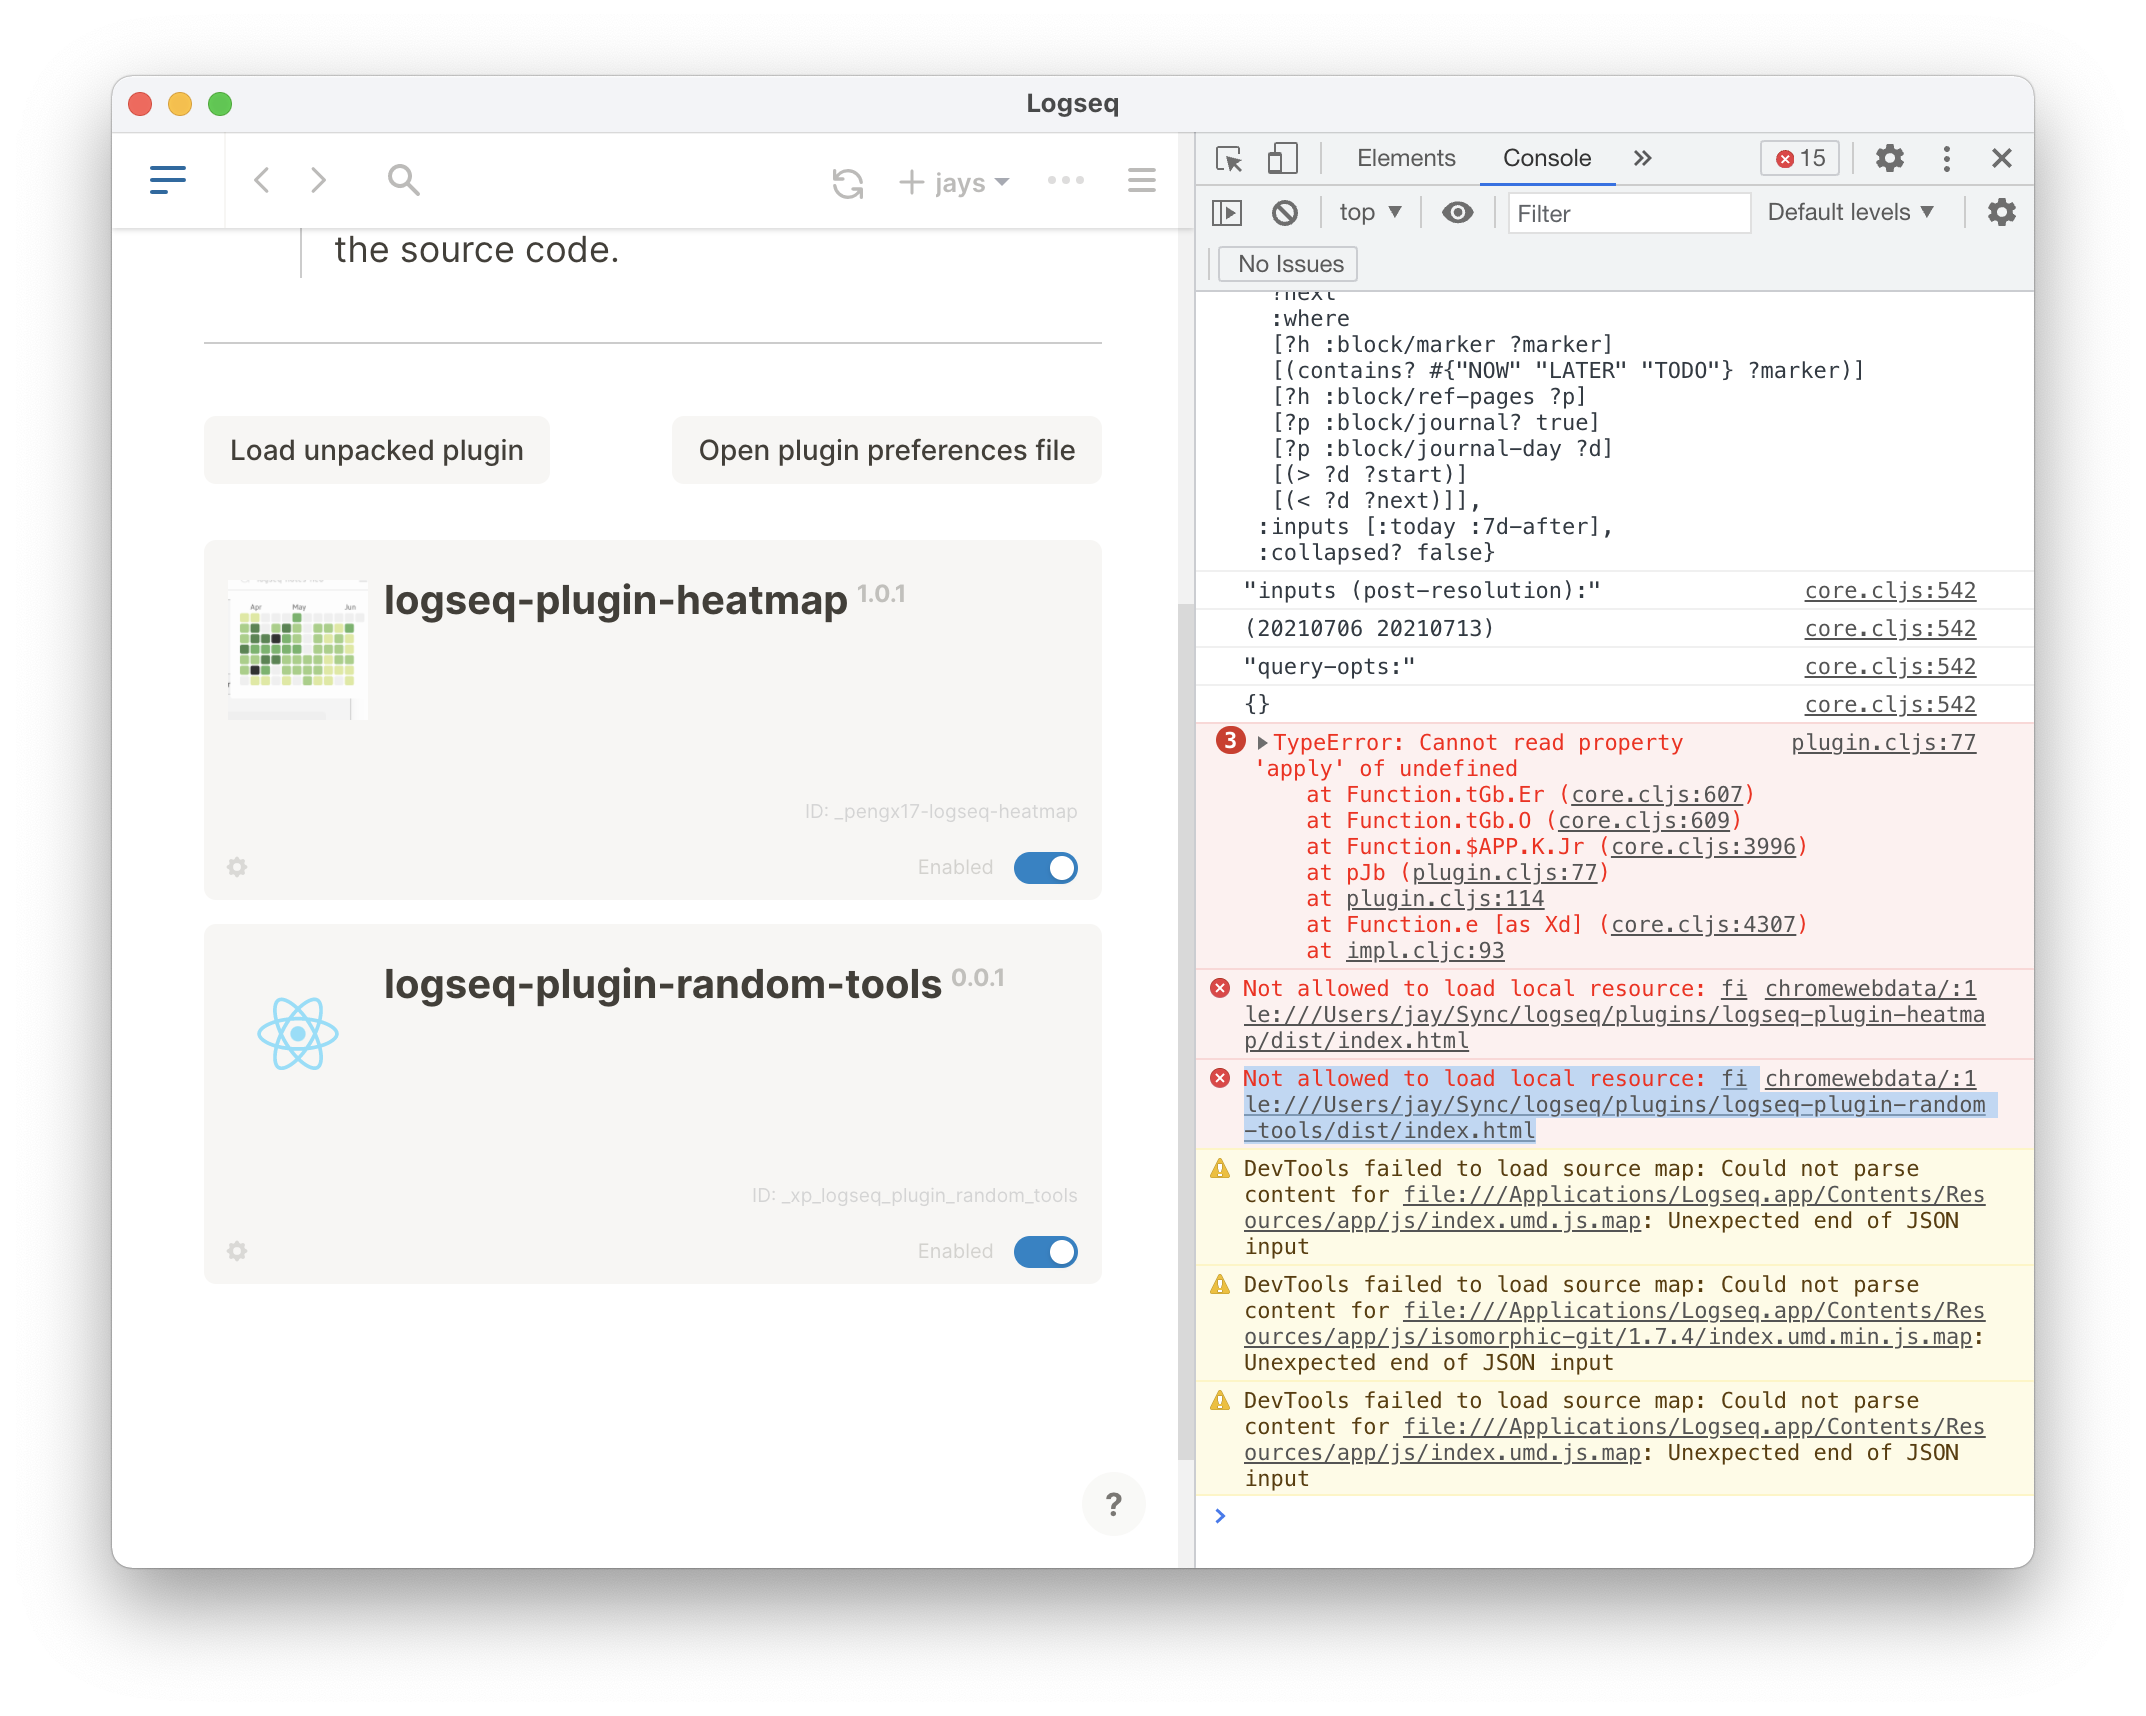Screen dimensions: 2146x1716
Task: Click the logseq-plugin-heatmap title
Action: [615, 600]
